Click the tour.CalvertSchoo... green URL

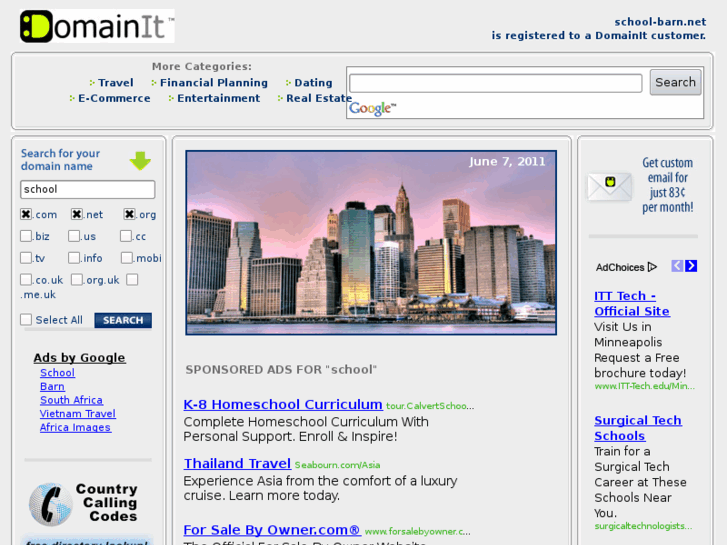[x=430, y=406]
